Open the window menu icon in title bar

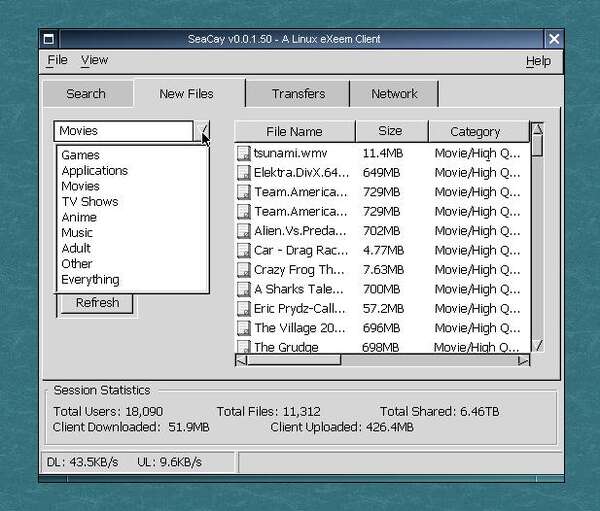49,39
